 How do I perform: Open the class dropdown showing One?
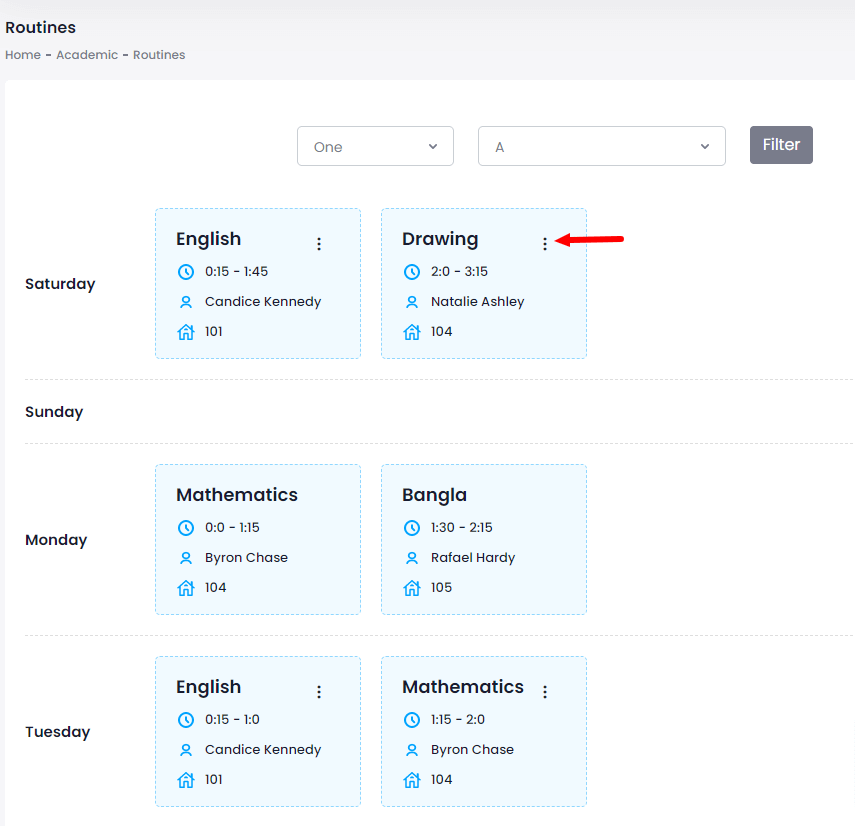[375, 146]
